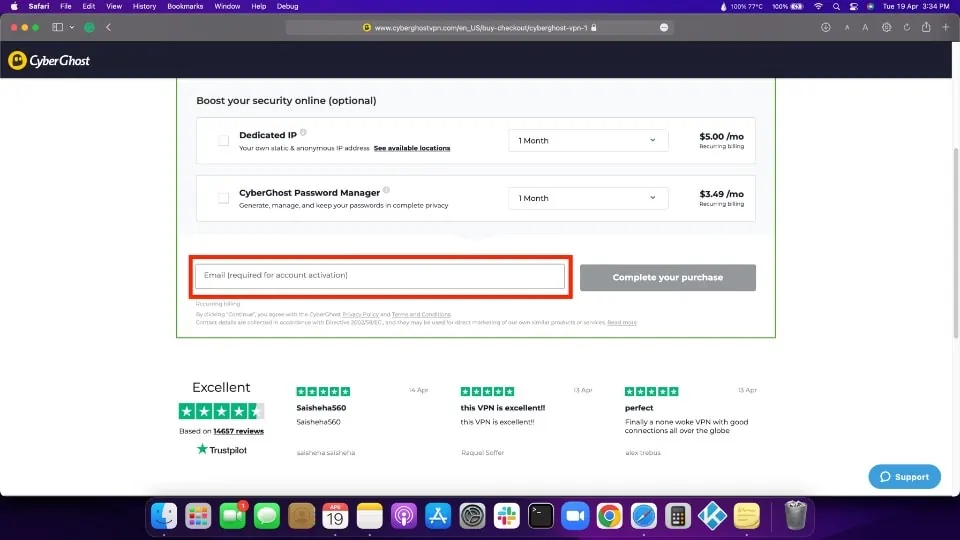Open App Store from the dock
This screenshot has width=960, height=540.
point(438,516)
